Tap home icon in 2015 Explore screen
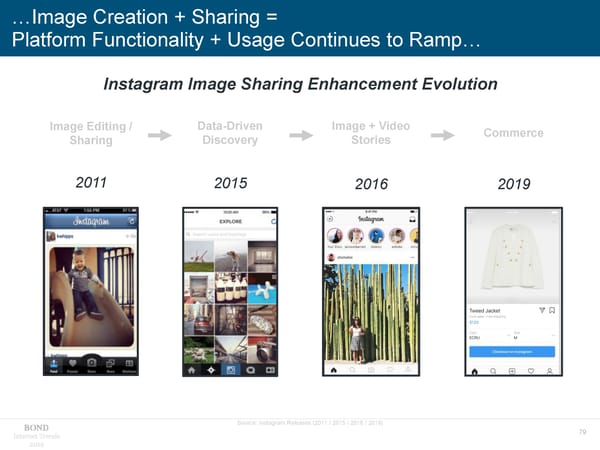The height and width of the screenshot is (450, 600). (x=191, y=368)
